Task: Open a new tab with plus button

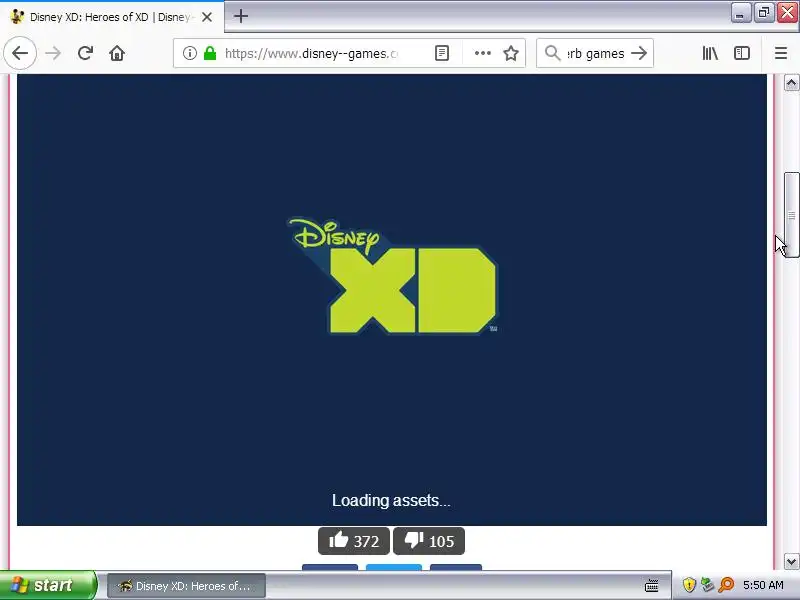Action: [x=241, y=16]
